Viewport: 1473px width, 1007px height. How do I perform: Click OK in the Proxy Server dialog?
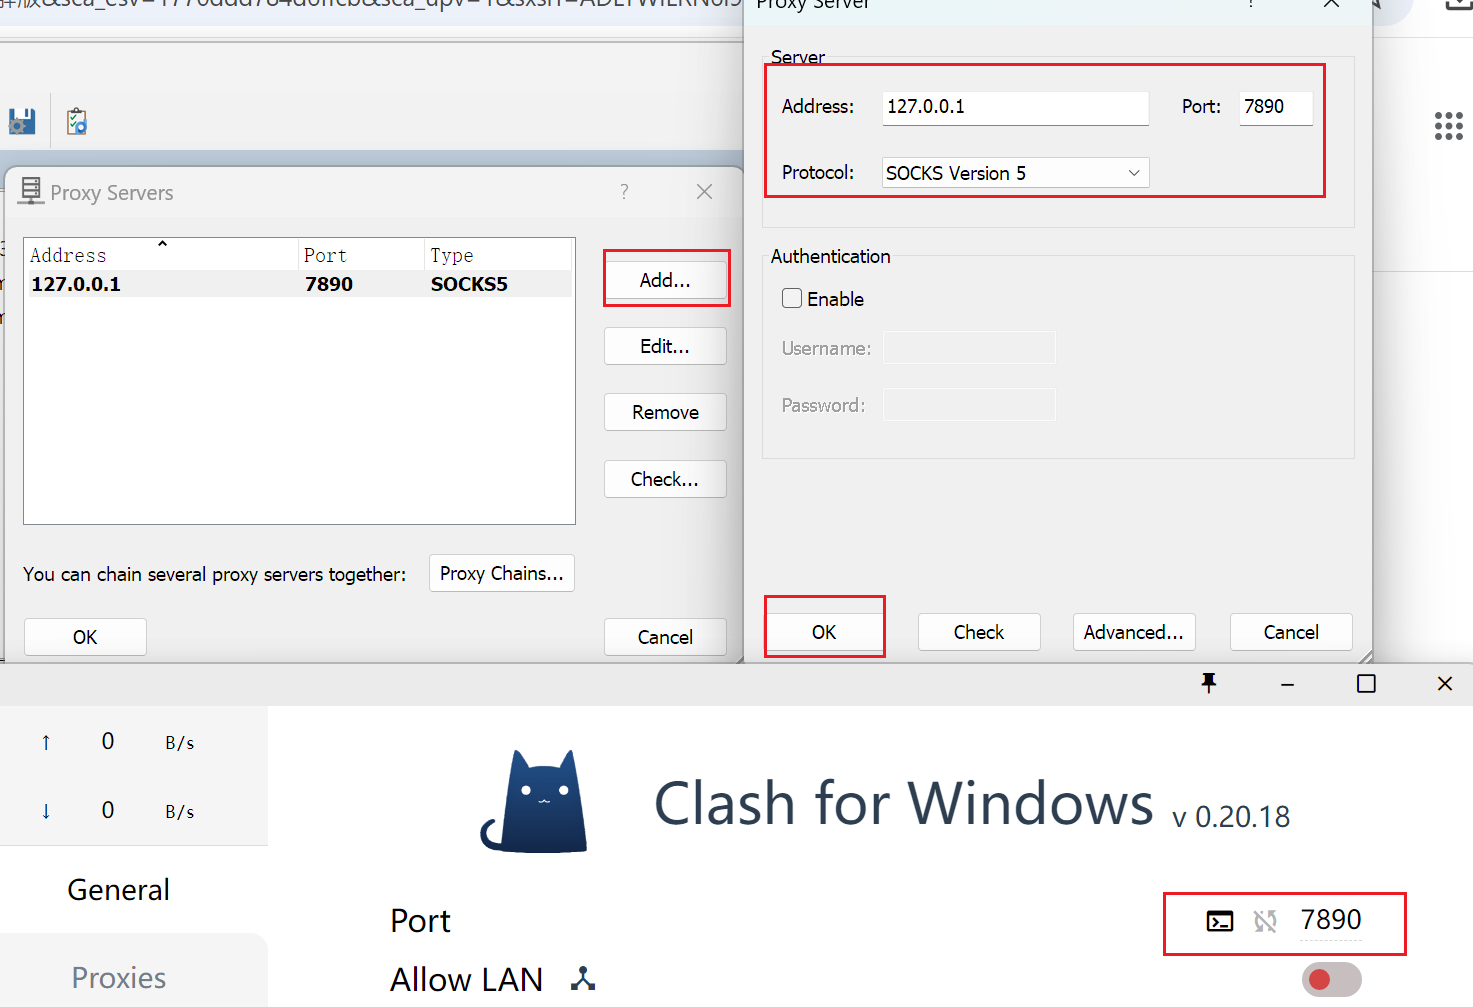pos(824,632)
